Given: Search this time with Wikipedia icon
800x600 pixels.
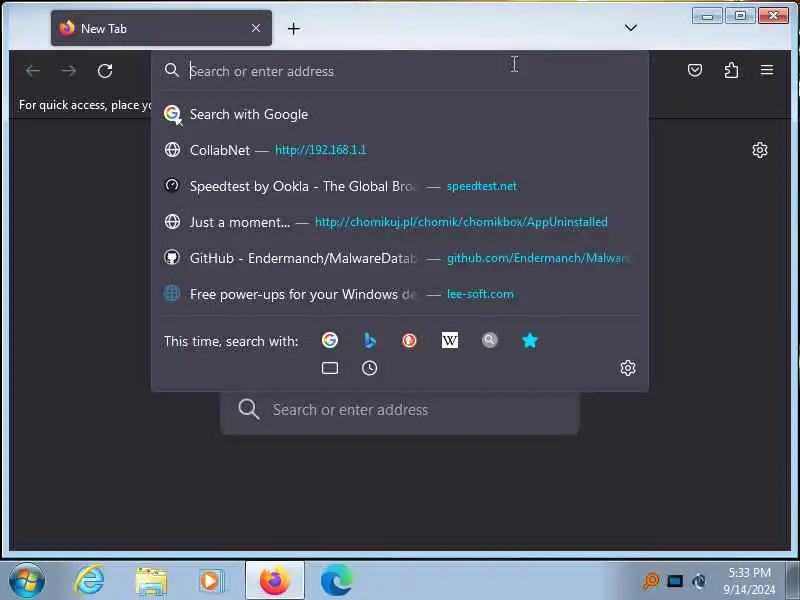Looking at the screenshot, I should (x=449, y=340).
